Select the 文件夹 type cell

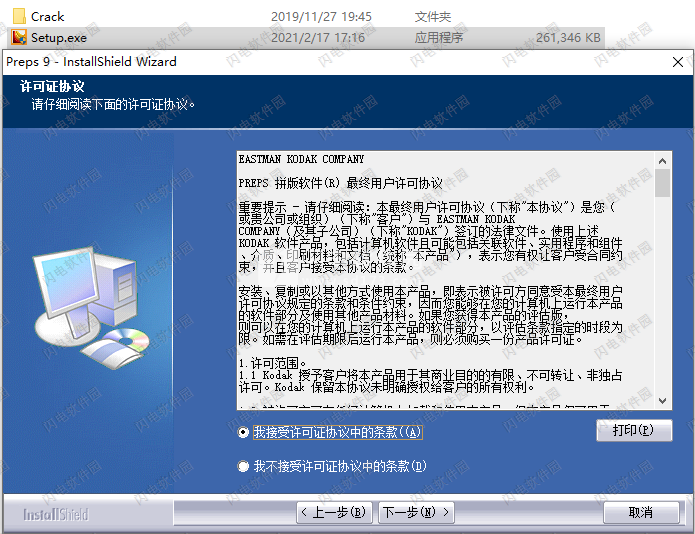[432, 17]
